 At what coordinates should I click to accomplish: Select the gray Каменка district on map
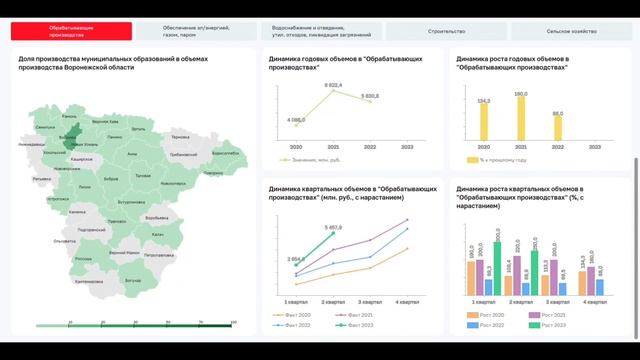(x=77, y=212)
